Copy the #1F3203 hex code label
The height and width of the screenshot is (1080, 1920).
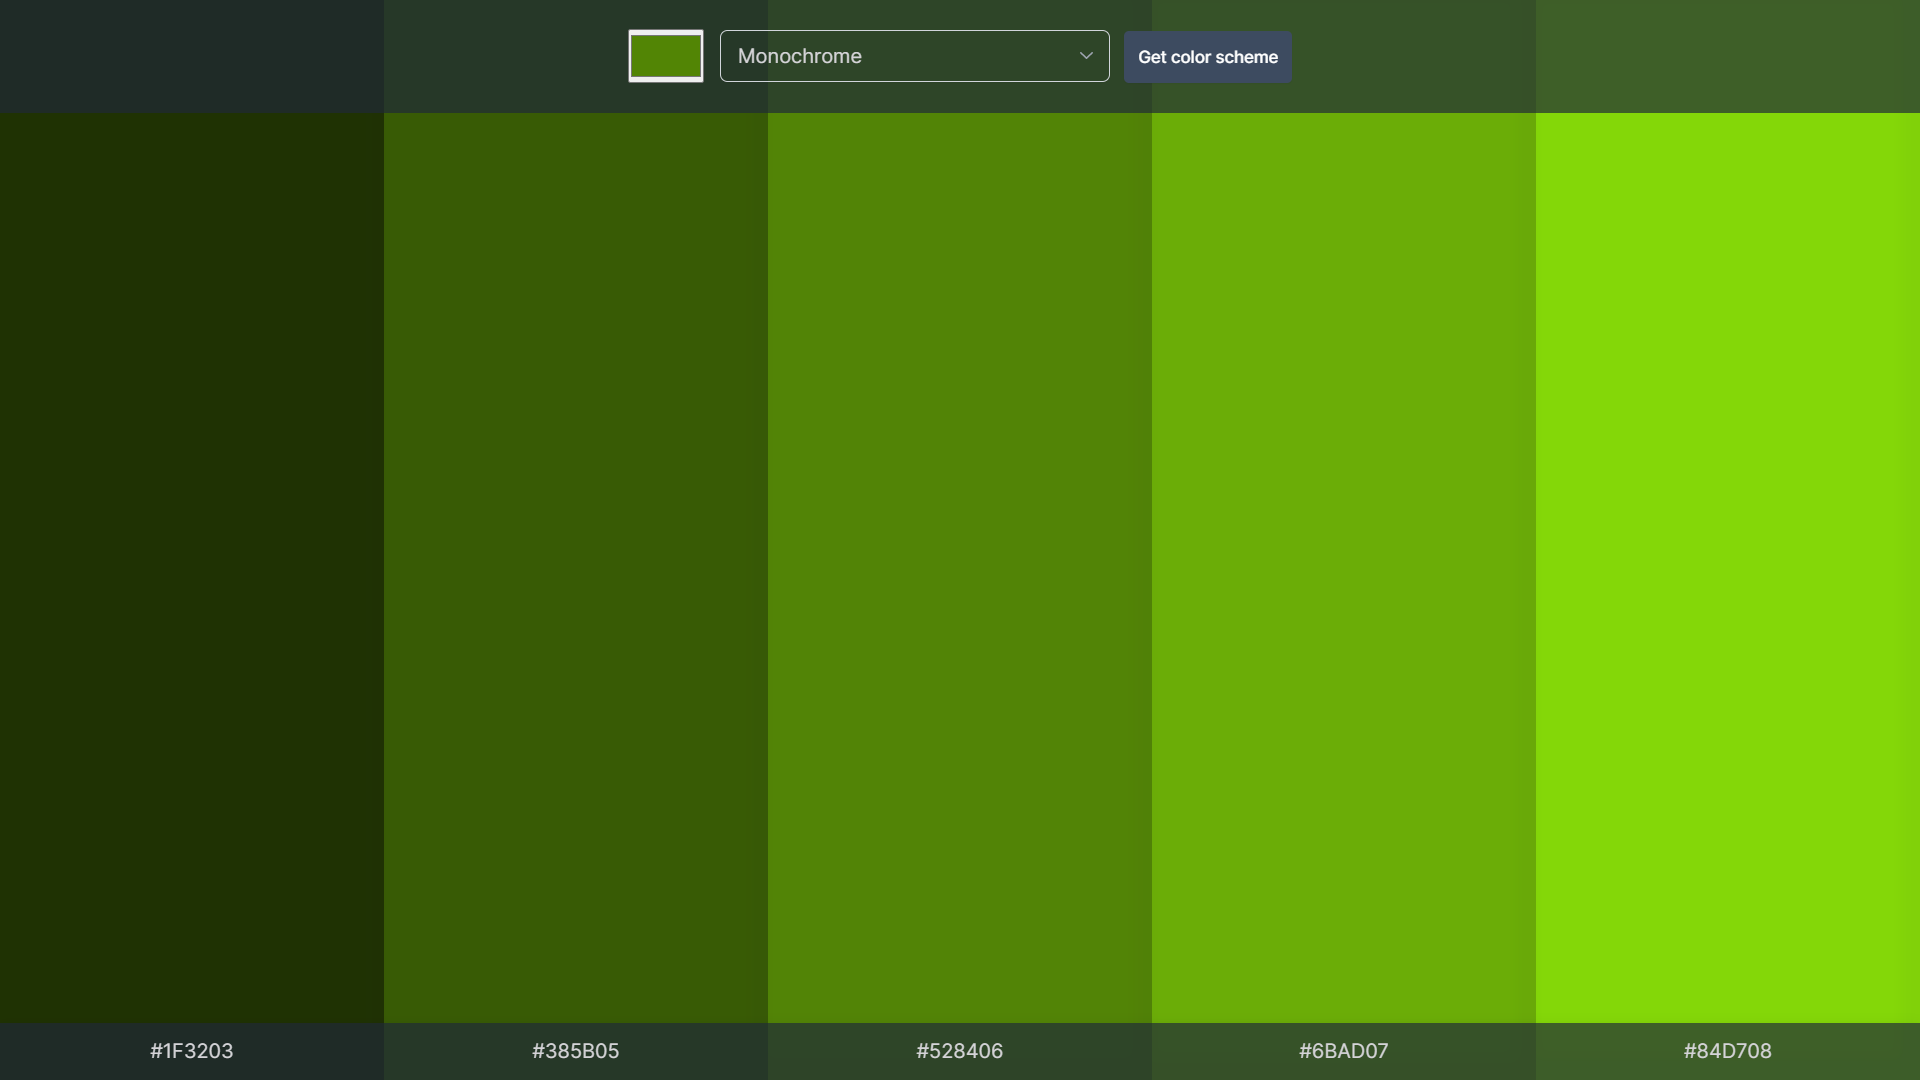tap(192, 1051)
